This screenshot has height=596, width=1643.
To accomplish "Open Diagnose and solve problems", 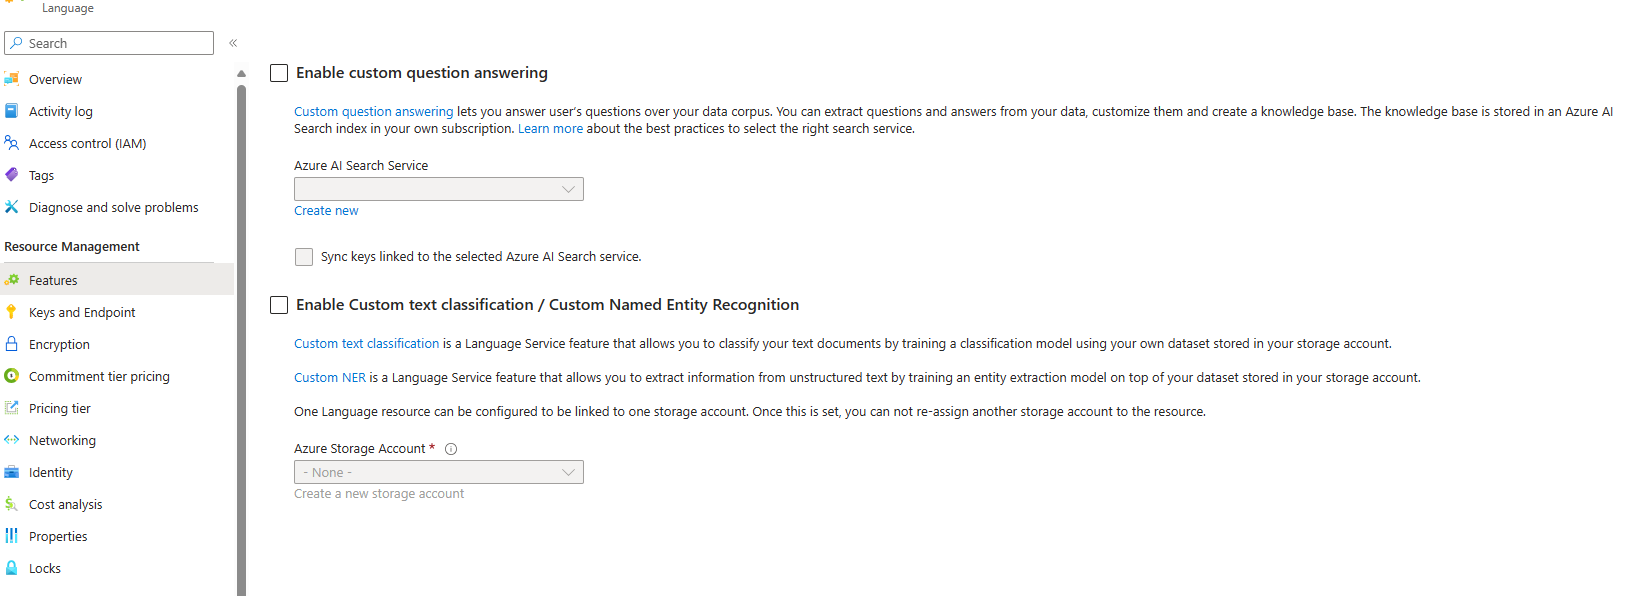I will point(113,206).
